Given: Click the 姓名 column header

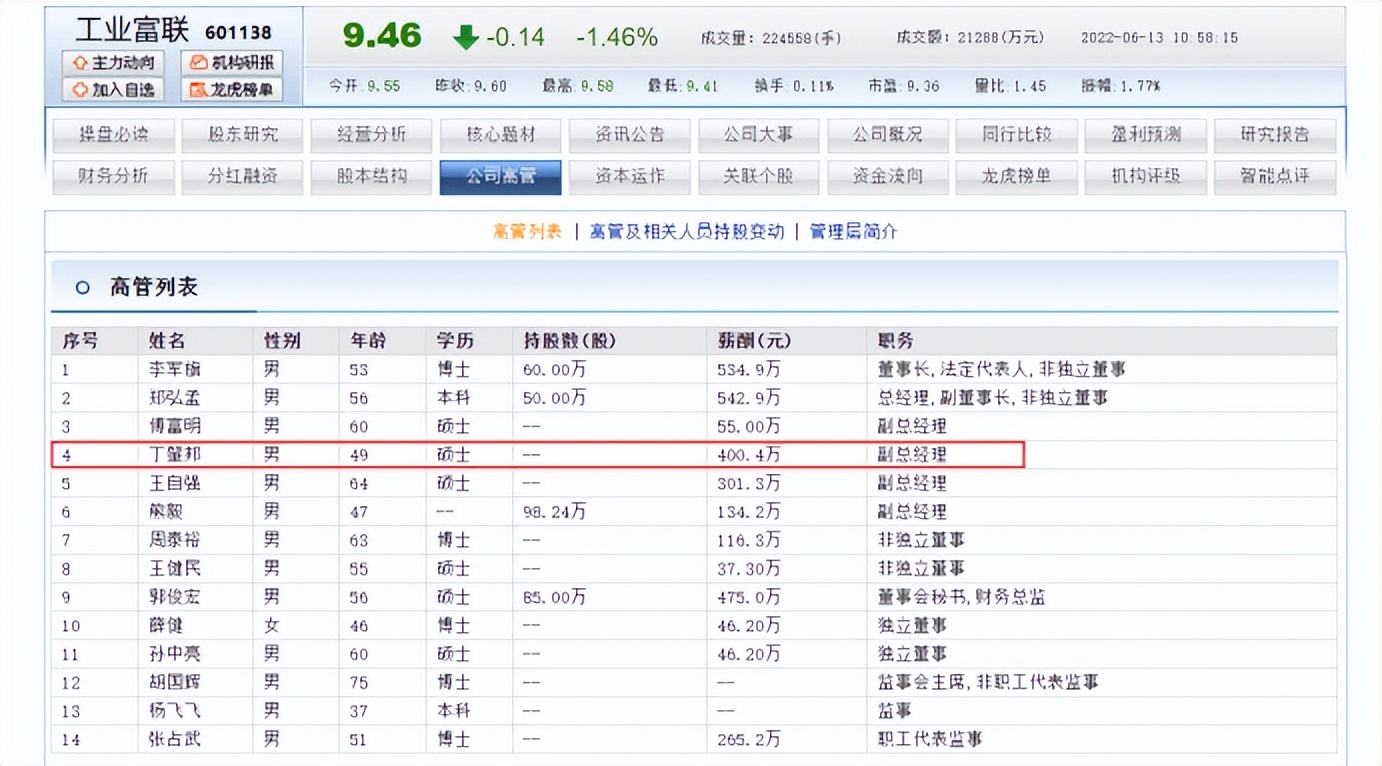Looking at the screenshot, I should [167, 341].
